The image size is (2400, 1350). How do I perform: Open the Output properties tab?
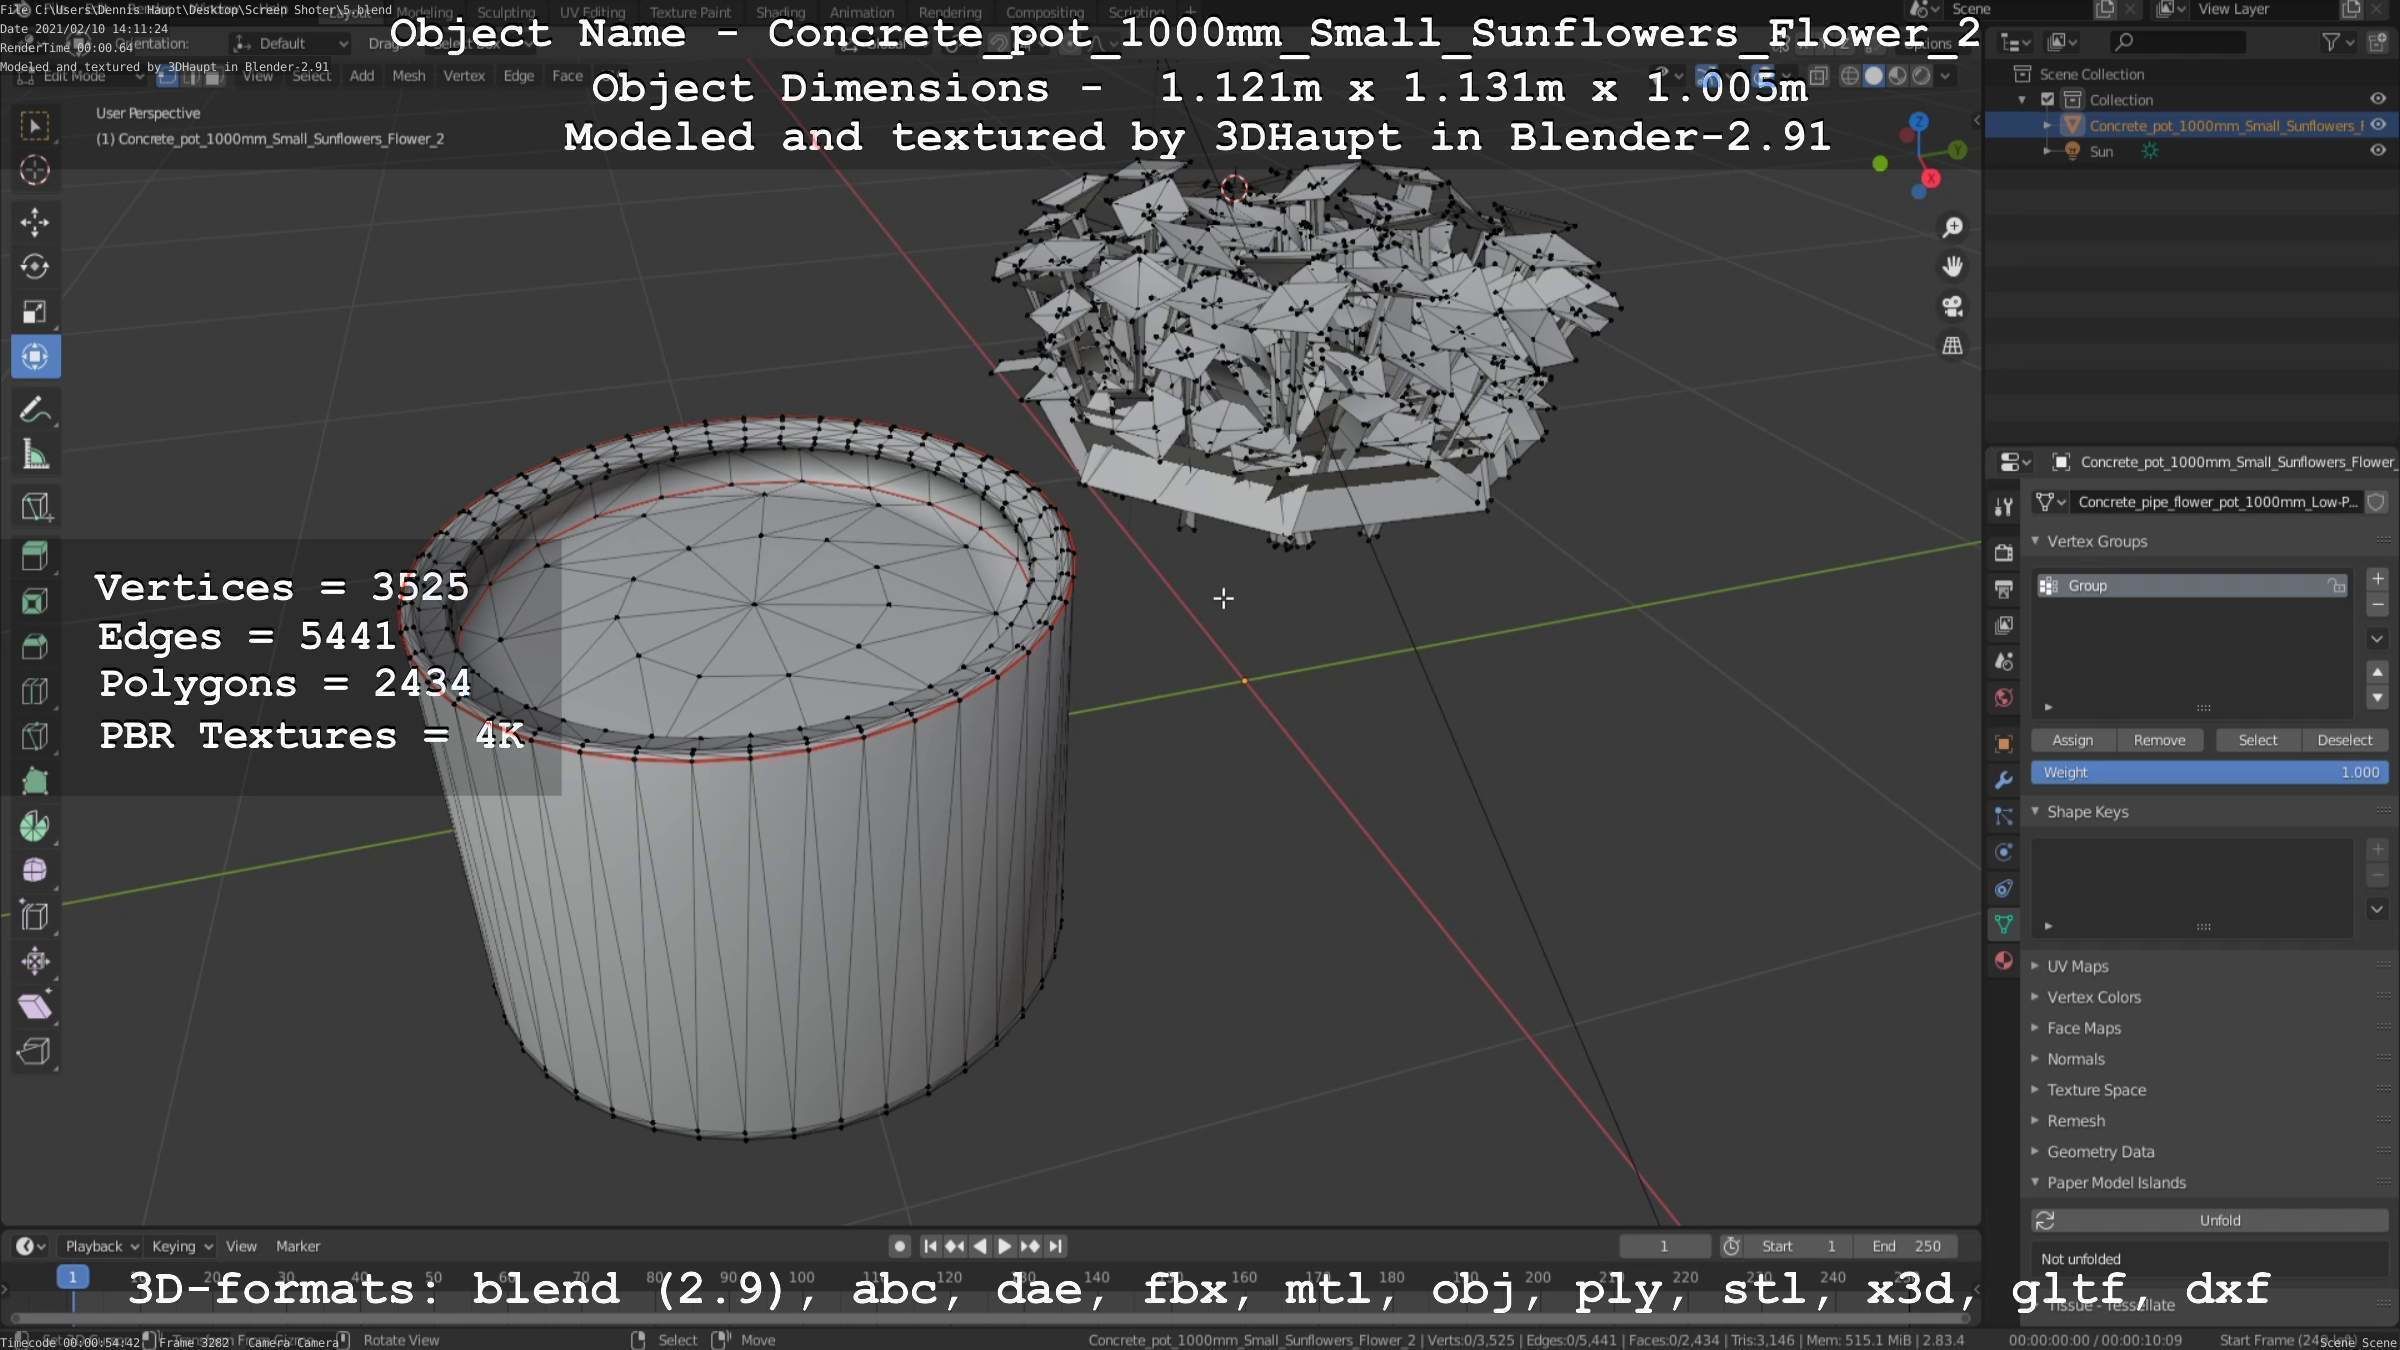click(x=2003, y=589)
